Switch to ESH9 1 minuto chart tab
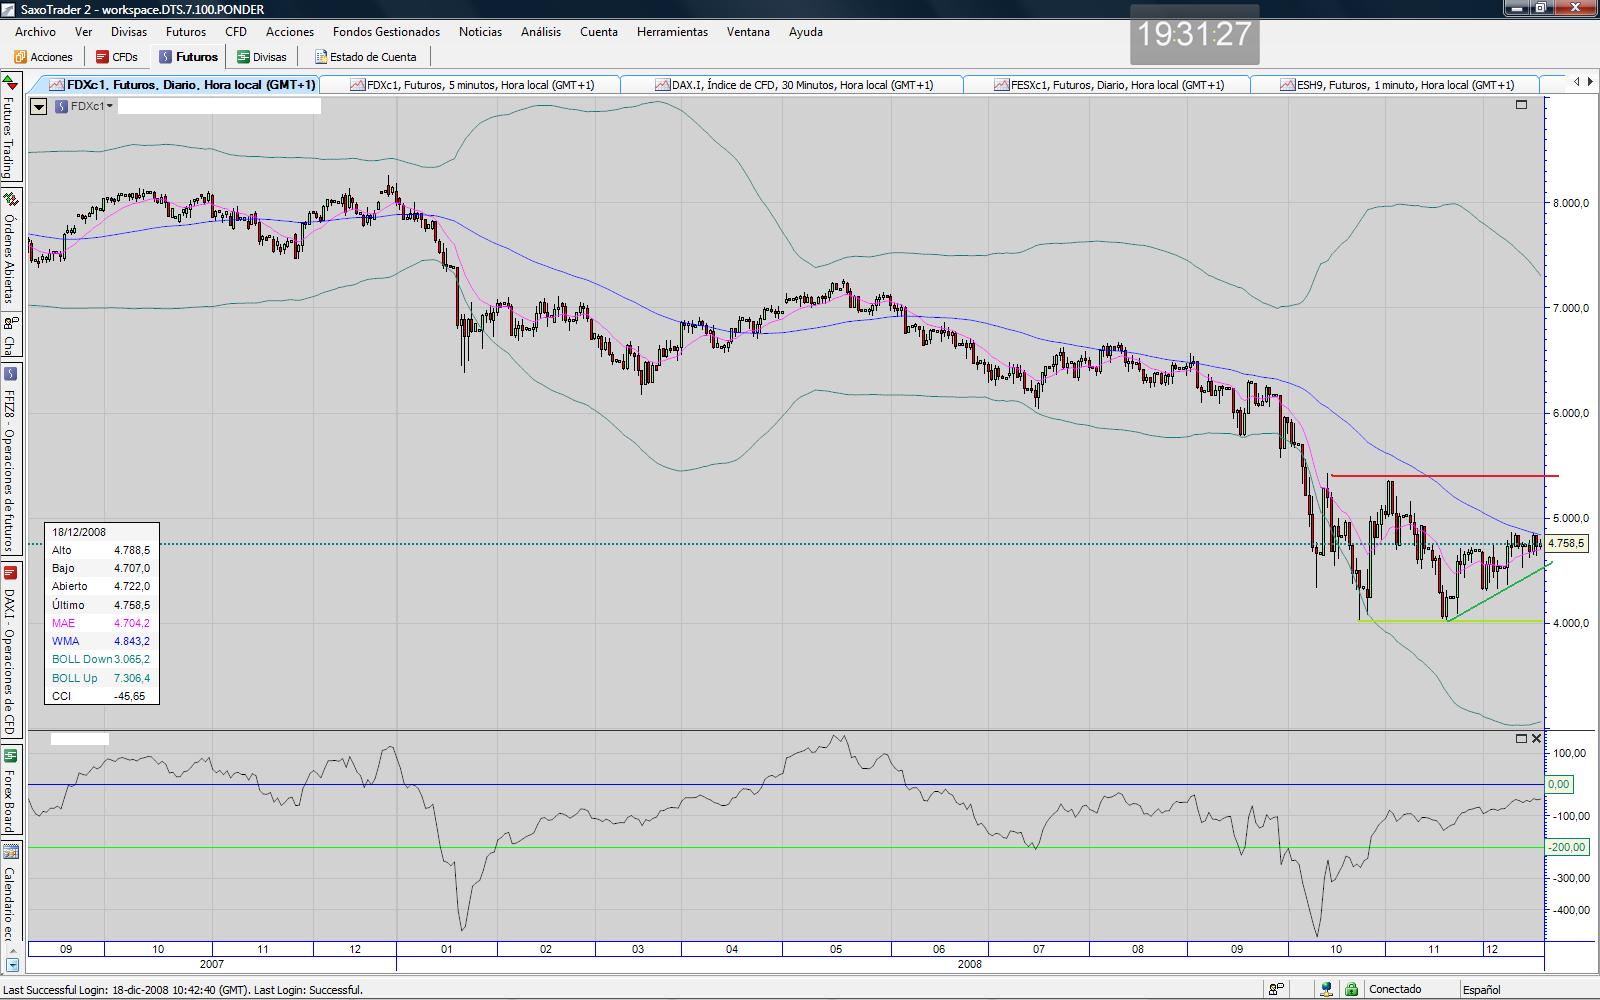This screenshot has height=1000, width=1600. coord(1397,85)
